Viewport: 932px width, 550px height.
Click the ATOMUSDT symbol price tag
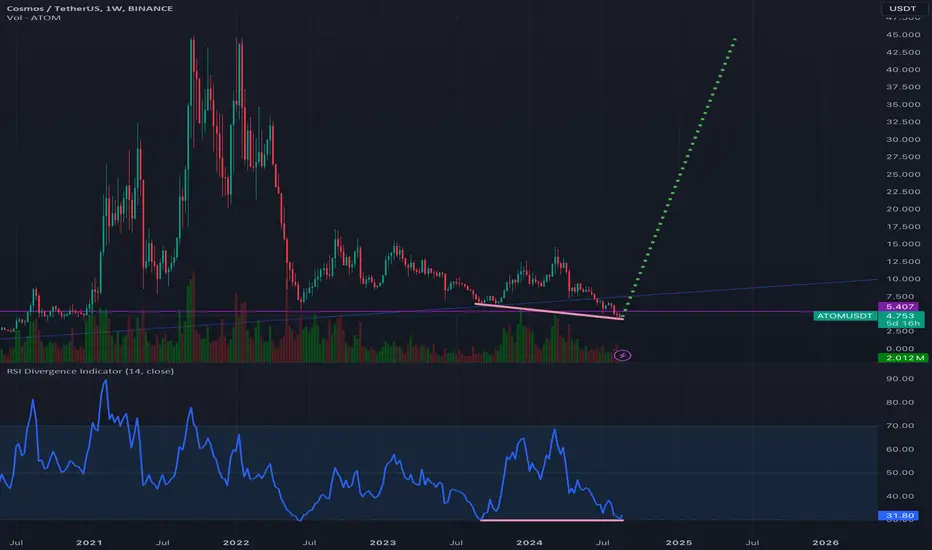[x=844, y=316]
